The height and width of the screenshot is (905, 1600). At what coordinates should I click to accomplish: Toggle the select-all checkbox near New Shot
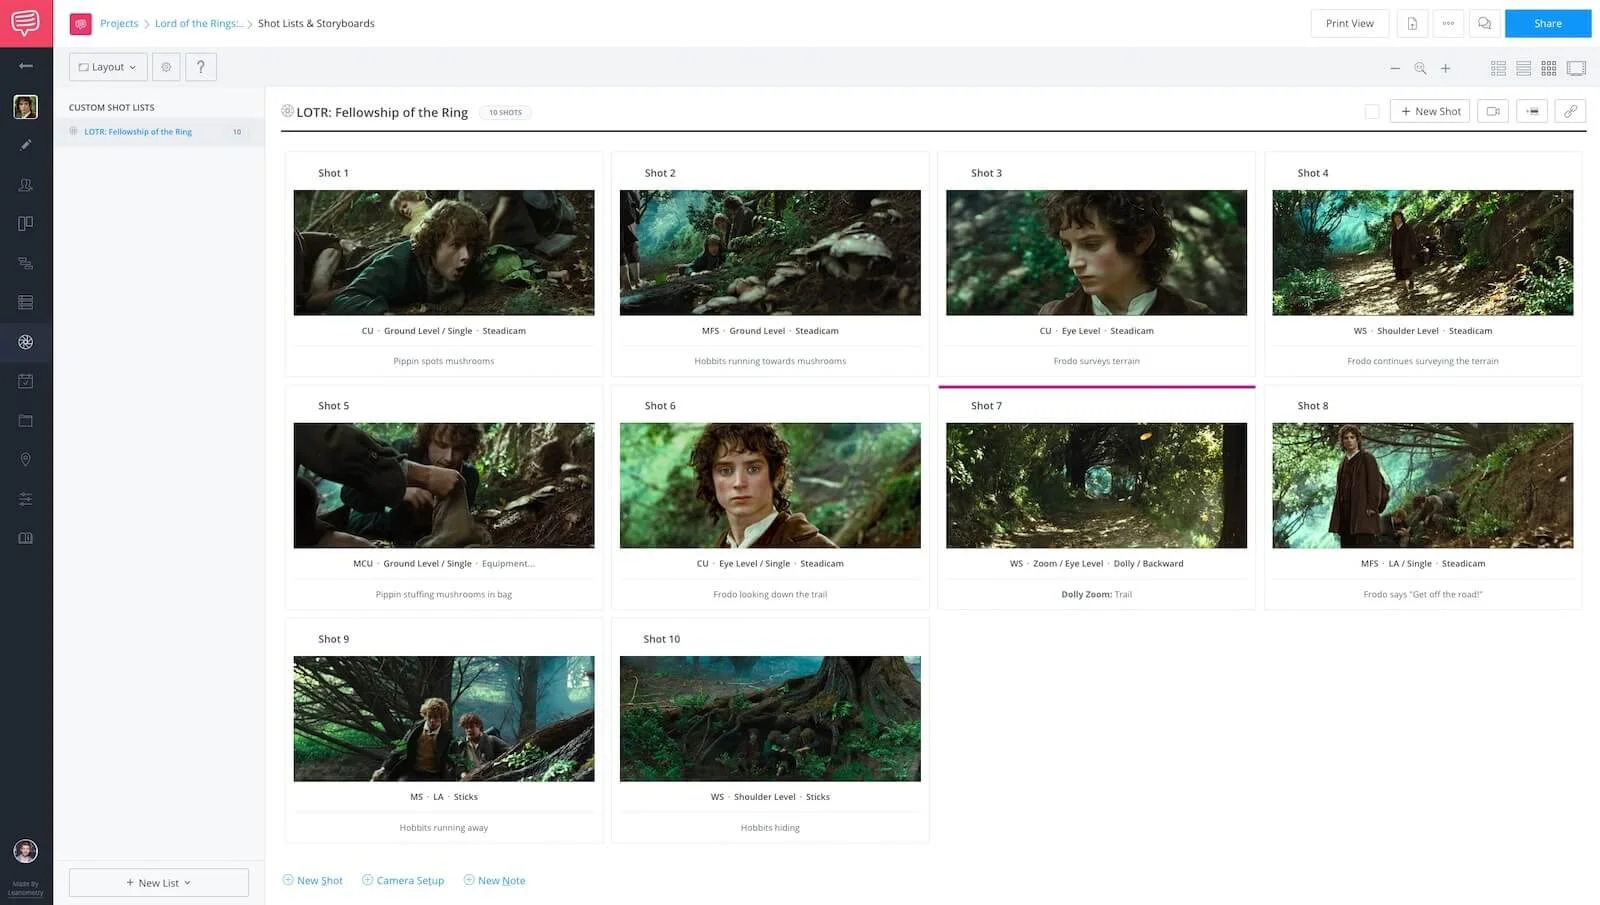1372,112
